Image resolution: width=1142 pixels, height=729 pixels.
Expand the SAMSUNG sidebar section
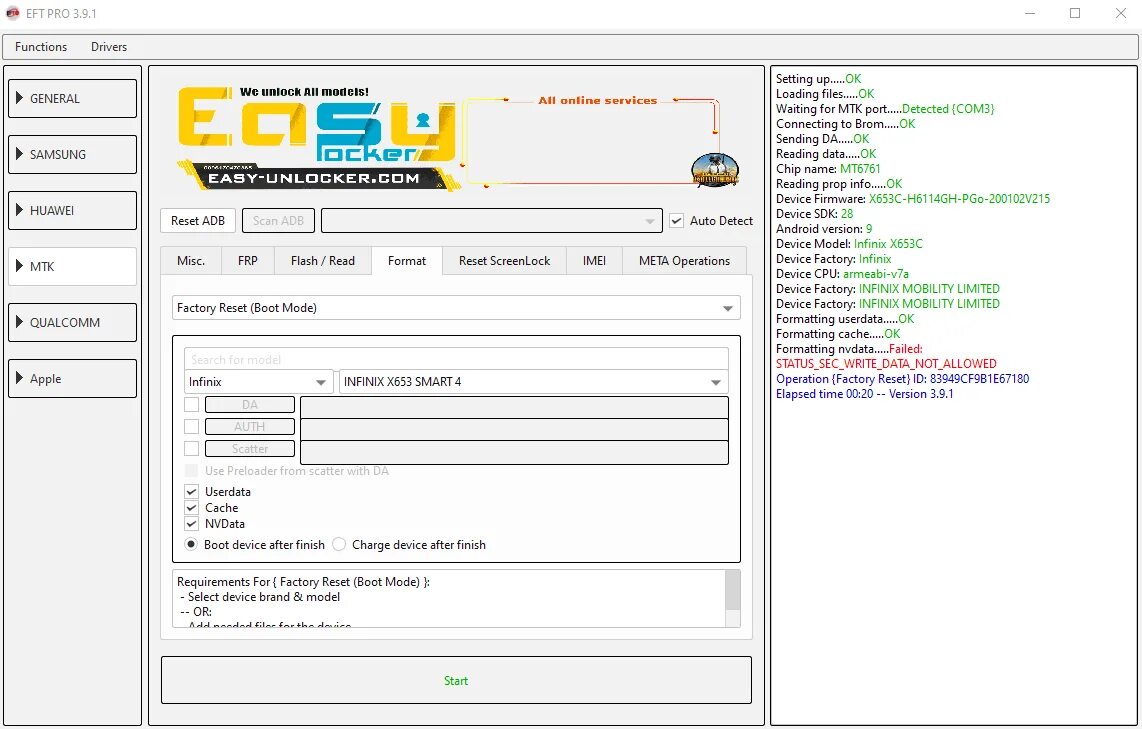(x=72, y=154)
